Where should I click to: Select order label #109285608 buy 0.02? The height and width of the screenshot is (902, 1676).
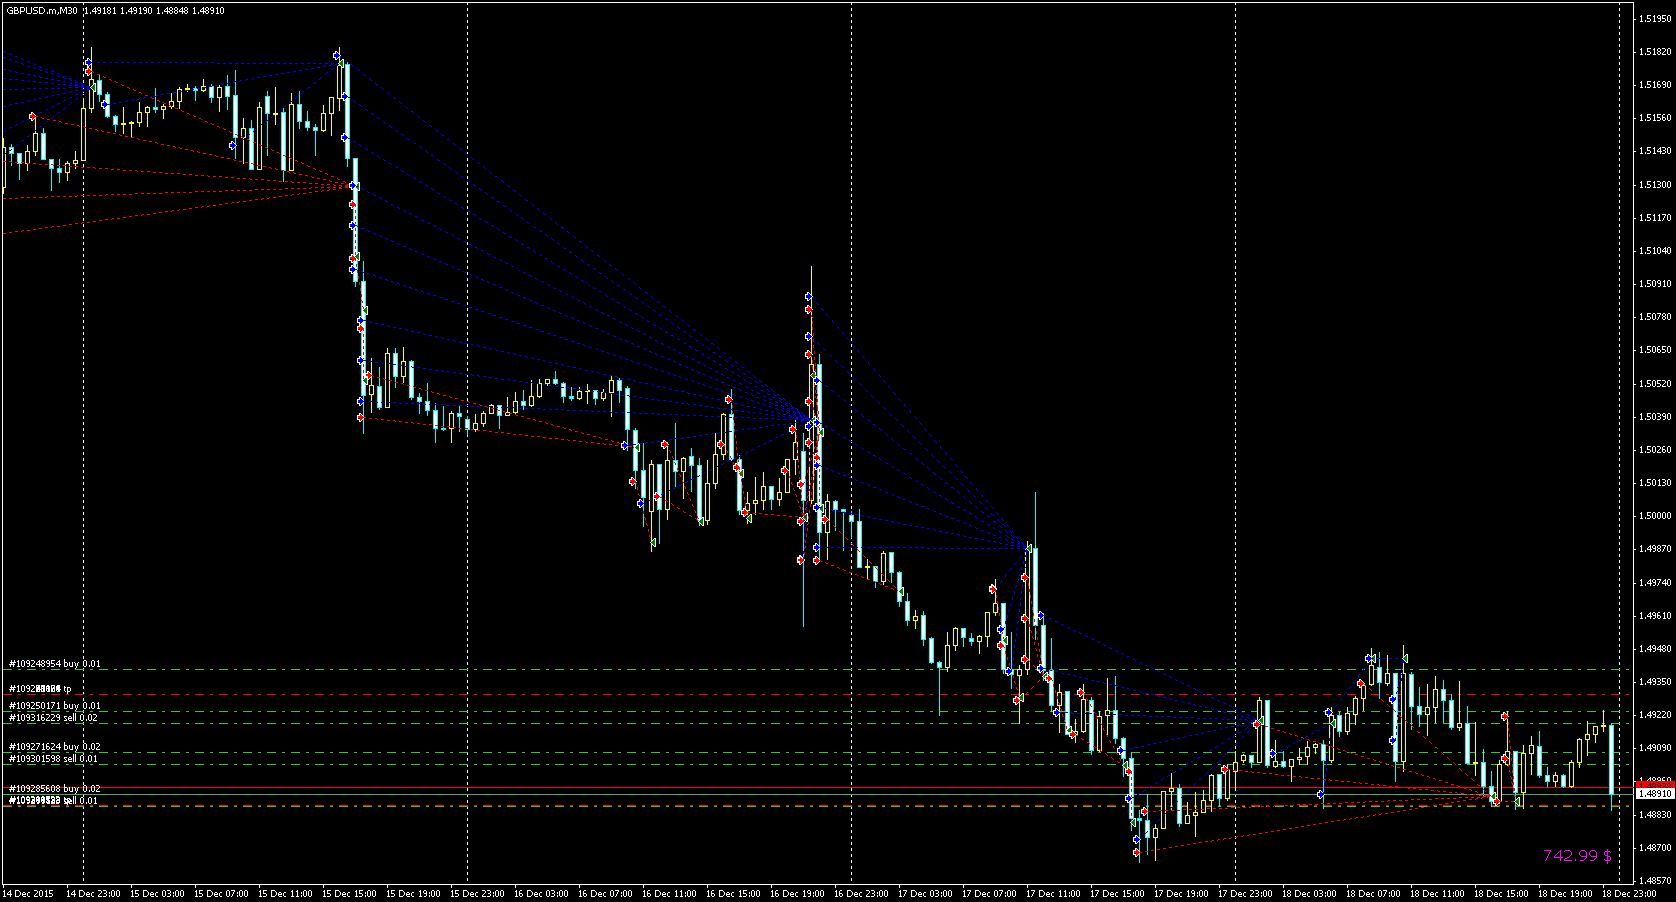[55, 789]
